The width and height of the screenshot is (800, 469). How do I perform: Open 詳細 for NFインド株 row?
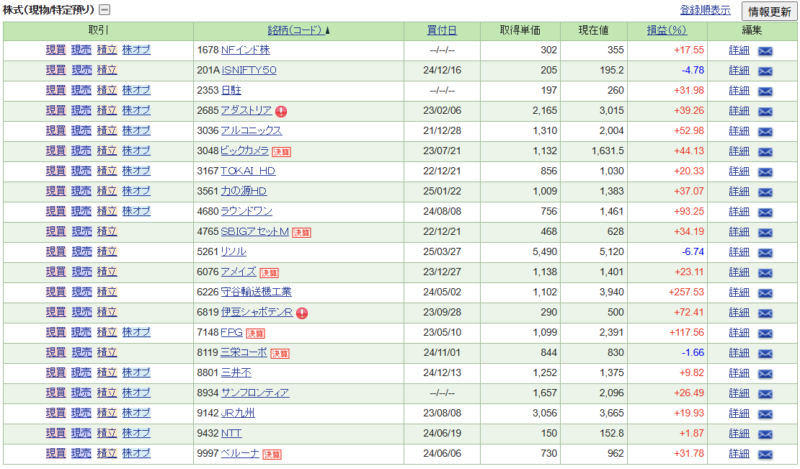pyautogui.click(x=739, y=50)
